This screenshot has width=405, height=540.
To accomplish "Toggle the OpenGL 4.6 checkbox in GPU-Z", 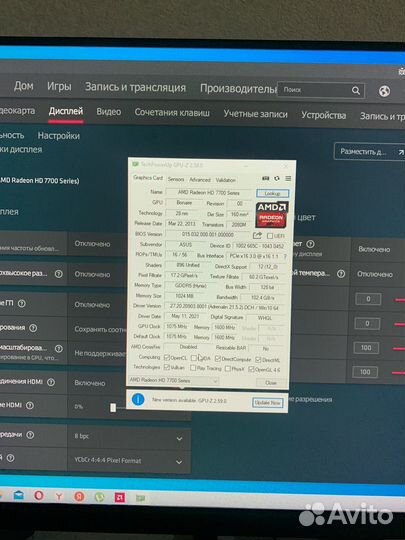I will (251, 370).
